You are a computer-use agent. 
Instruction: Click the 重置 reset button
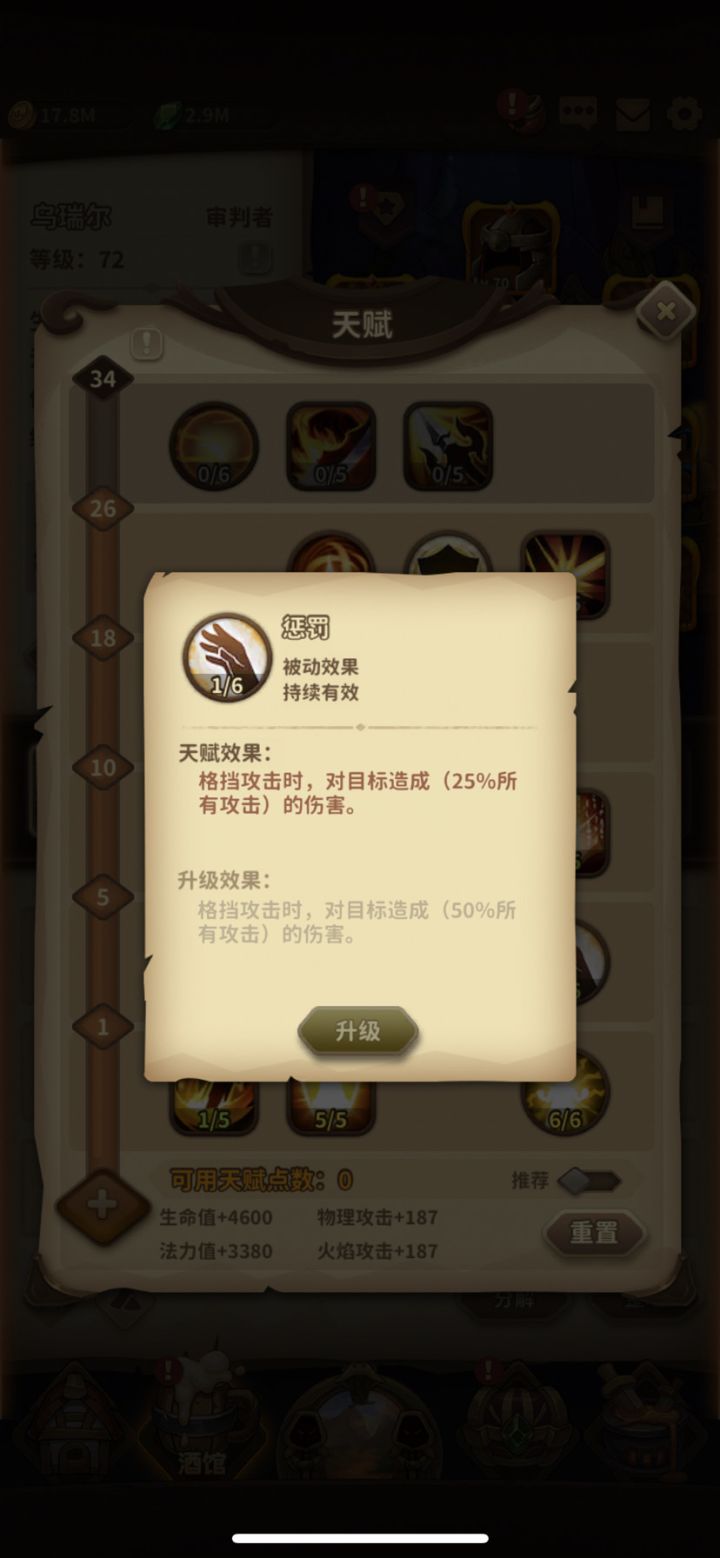[595, 1233]
